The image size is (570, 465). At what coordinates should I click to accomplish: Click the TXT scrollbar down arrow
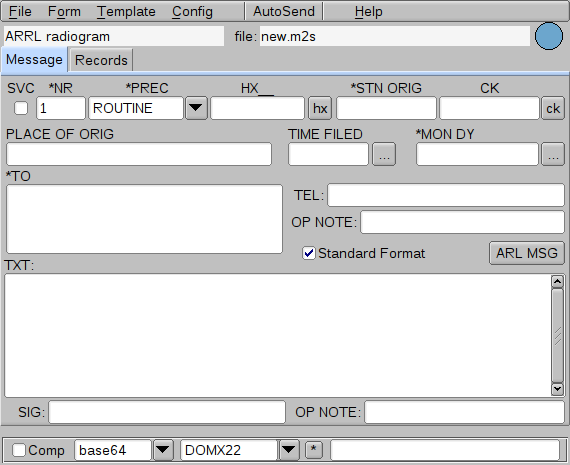click(x=557, y=389)
